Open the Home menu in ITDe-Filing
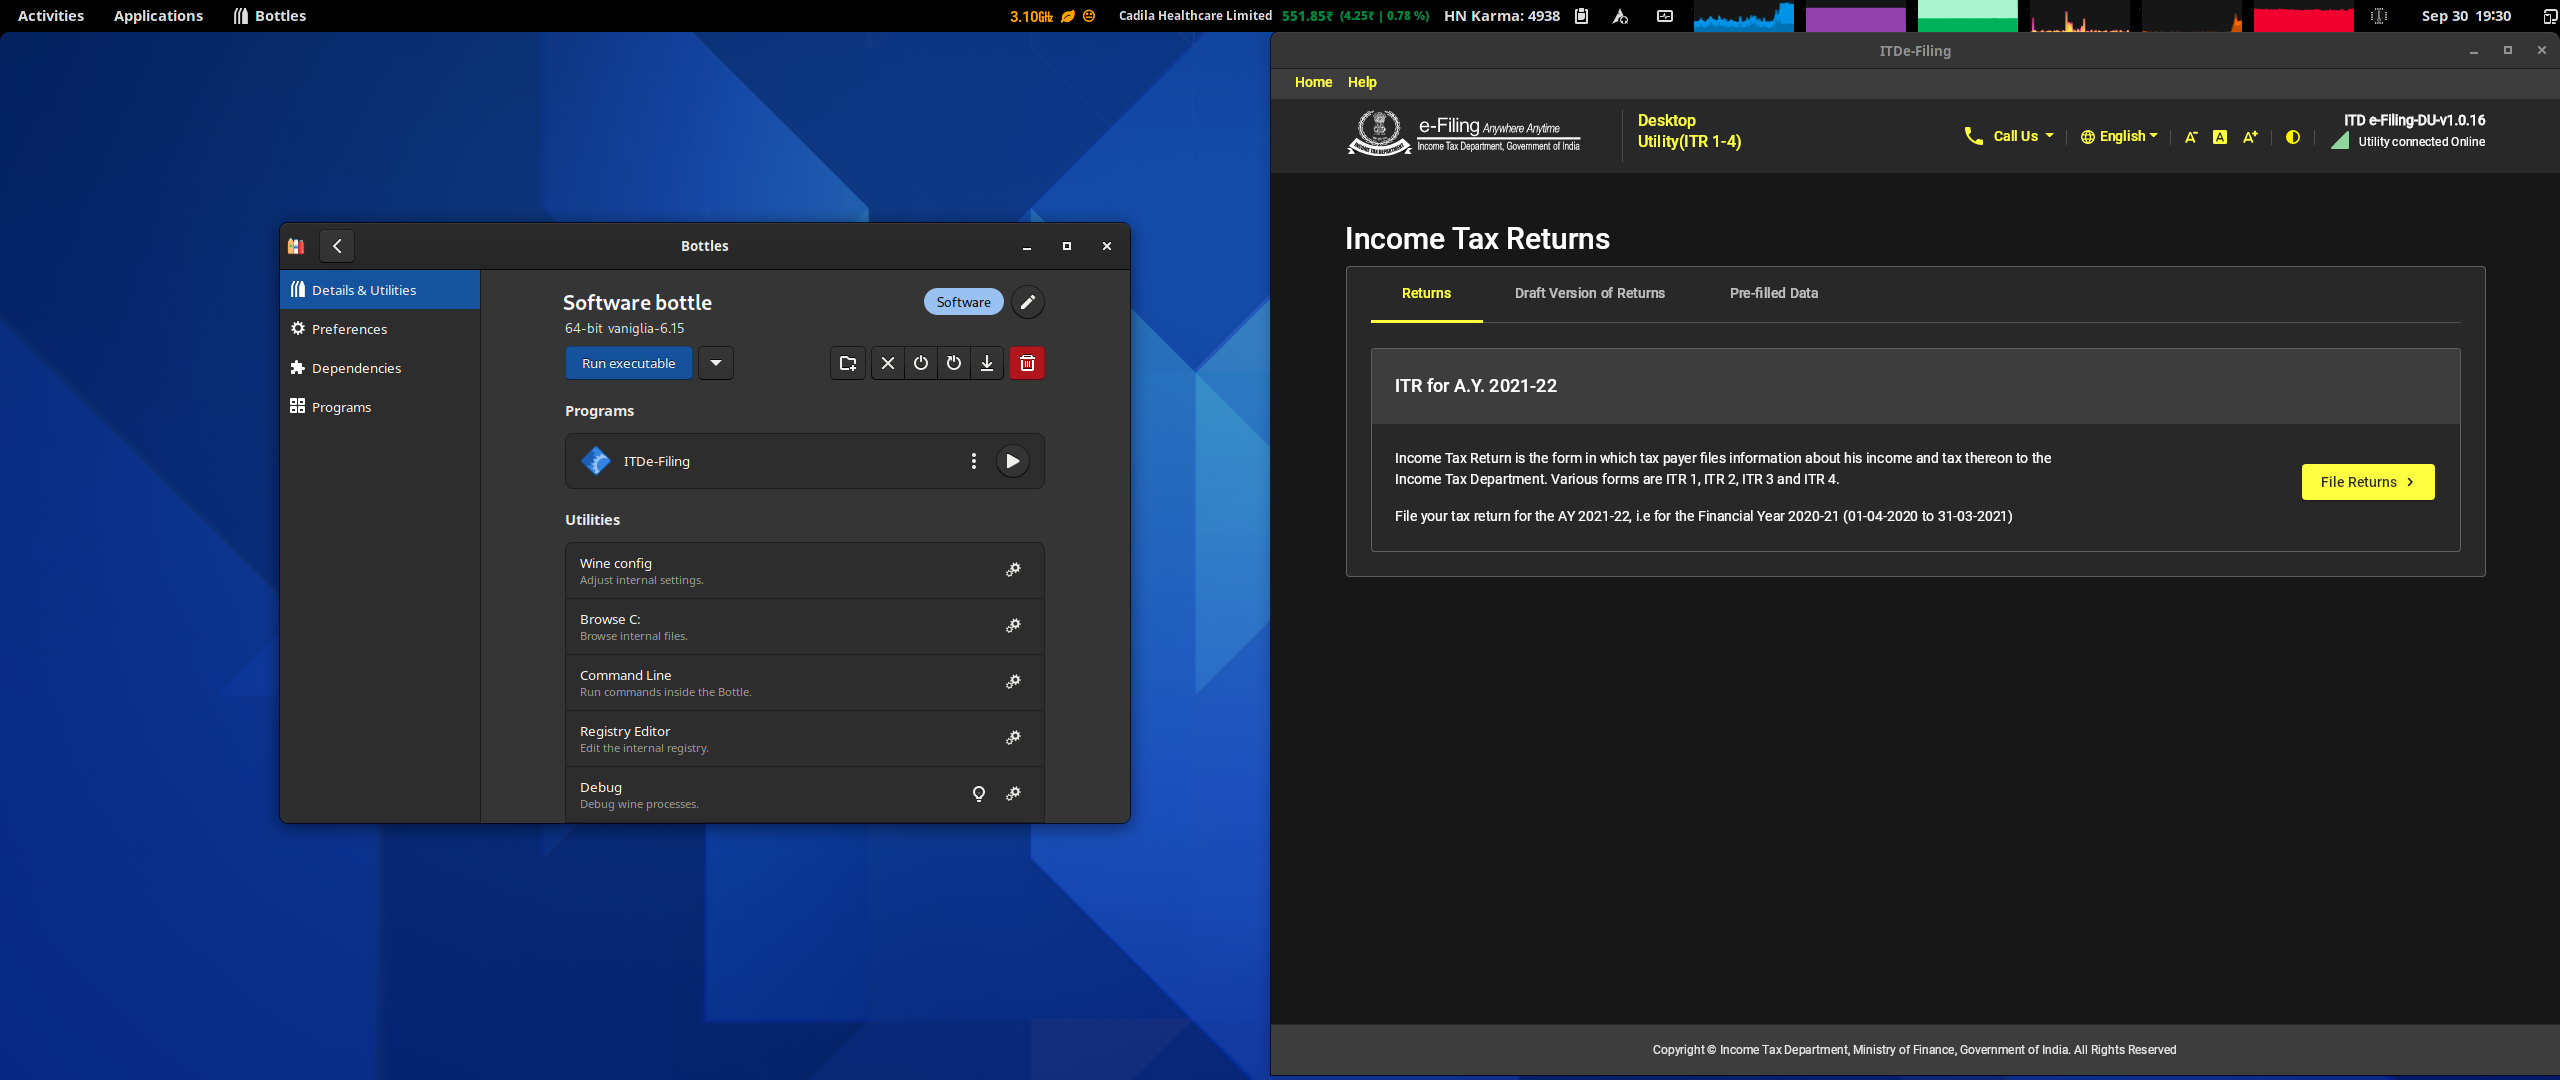The width and height of the screenshot is (2560, 1080). pos(1313,82)
